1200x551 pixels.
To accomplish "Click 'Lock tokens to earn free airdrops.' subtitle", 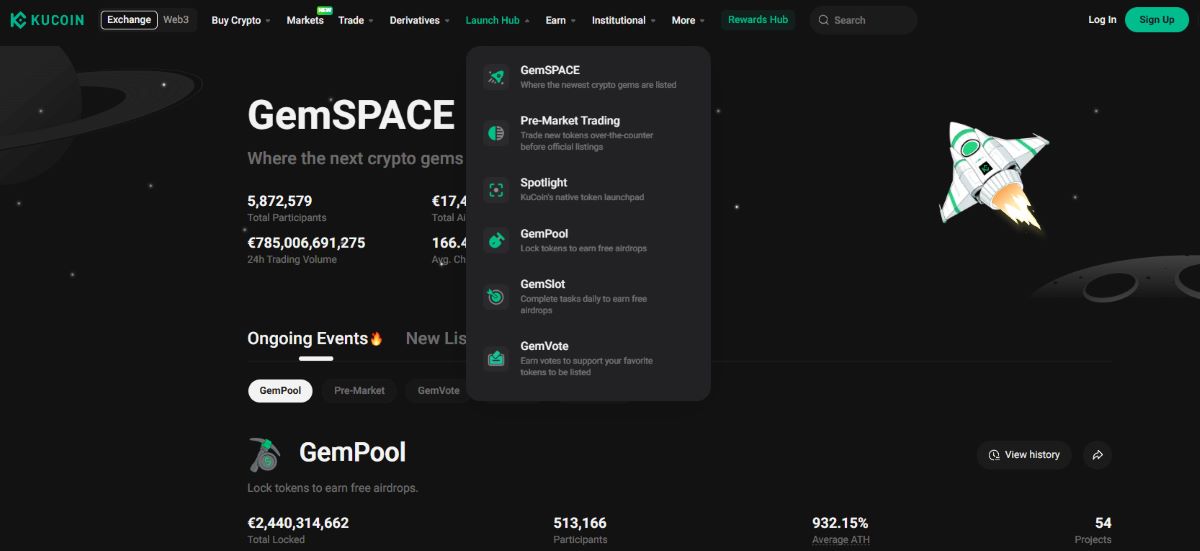I will [332, 488].
